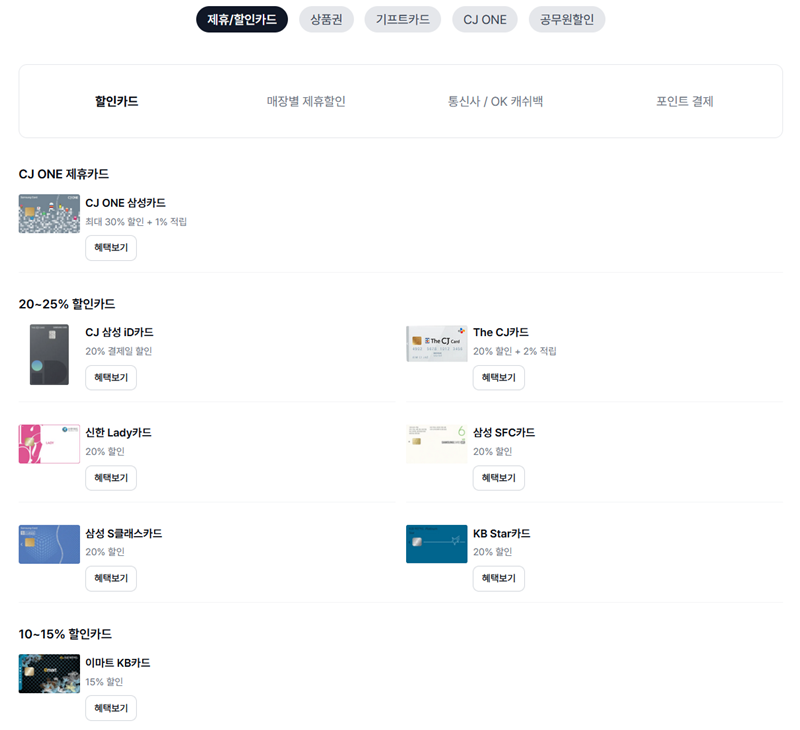Click the 10~15% 할인카드 heading
Image resolution: width=800 pixels, height=730 pixels.
tap(65, 634)
